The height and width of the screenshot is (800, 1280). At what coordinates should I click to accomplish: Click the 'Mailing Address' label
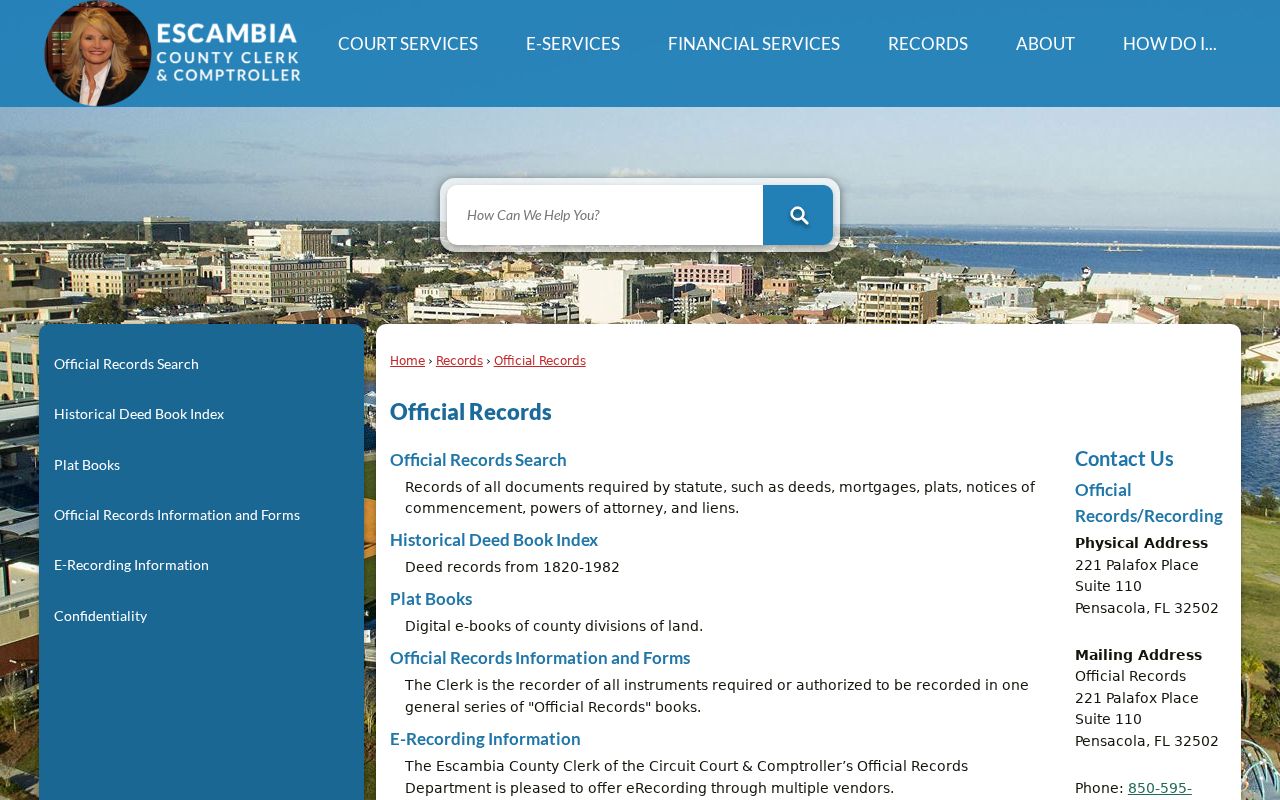[x=1138, y=656]
